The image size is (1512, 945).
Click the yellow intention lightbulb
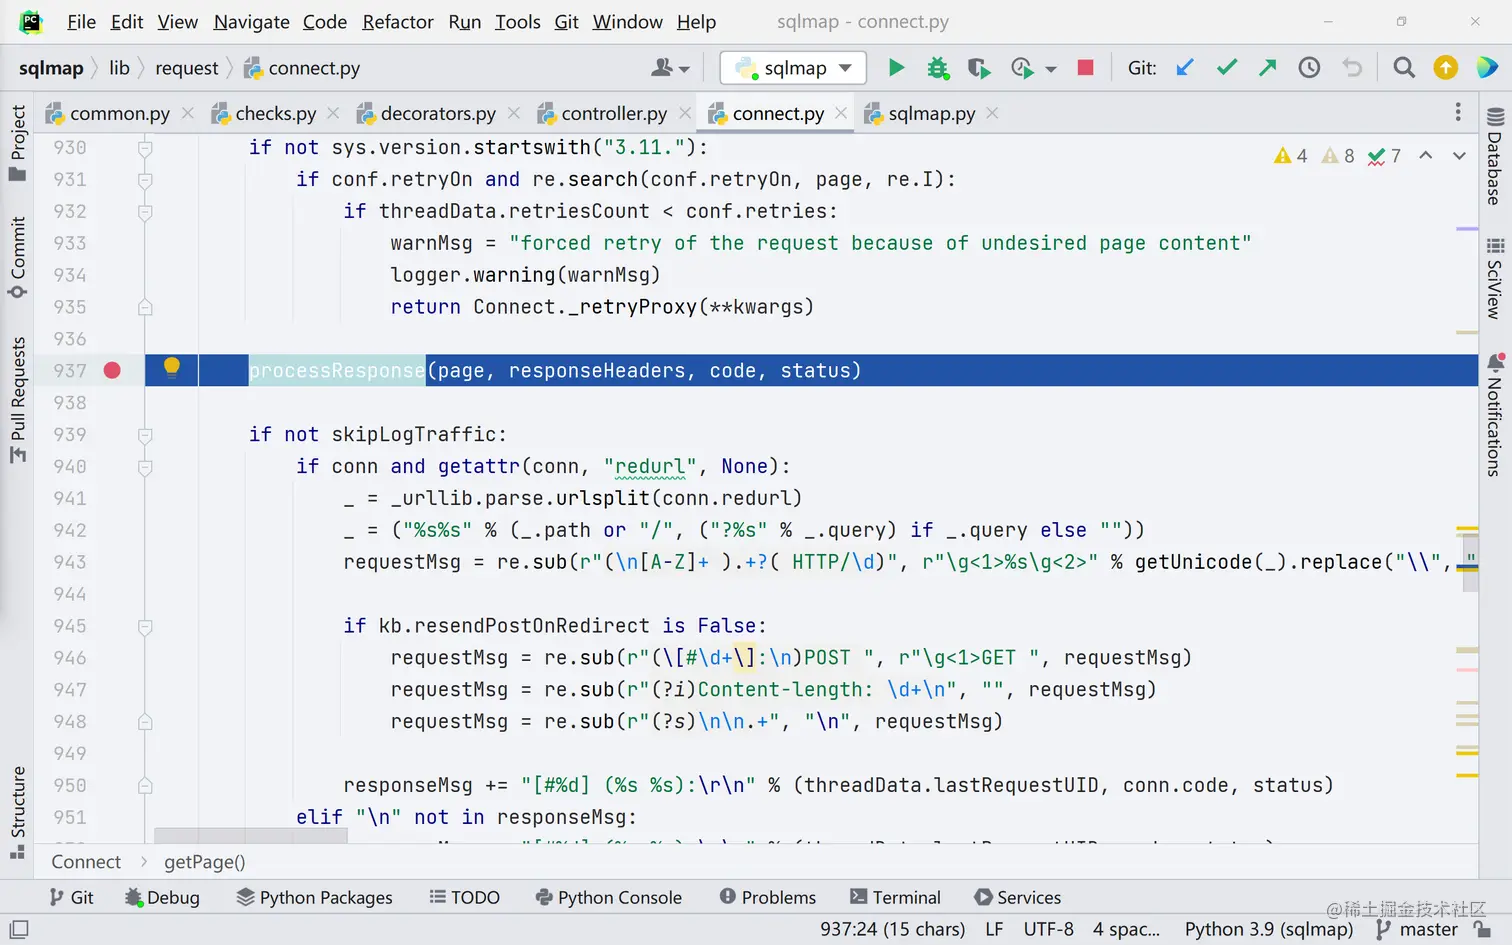172,367
